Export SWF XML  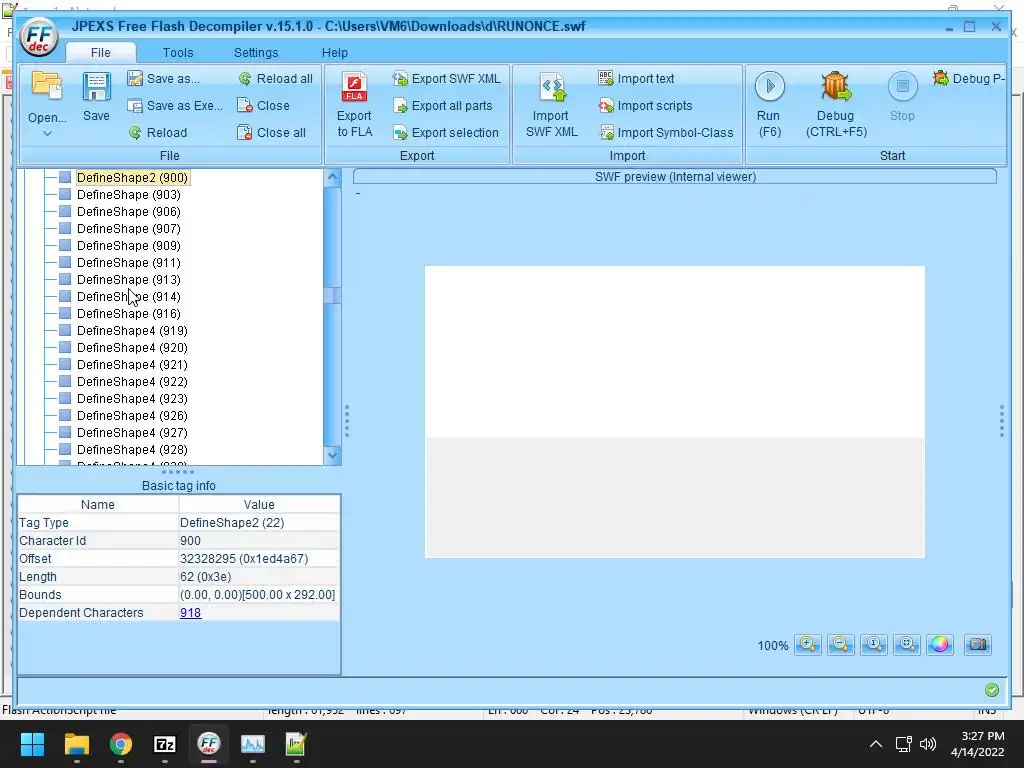447,78
